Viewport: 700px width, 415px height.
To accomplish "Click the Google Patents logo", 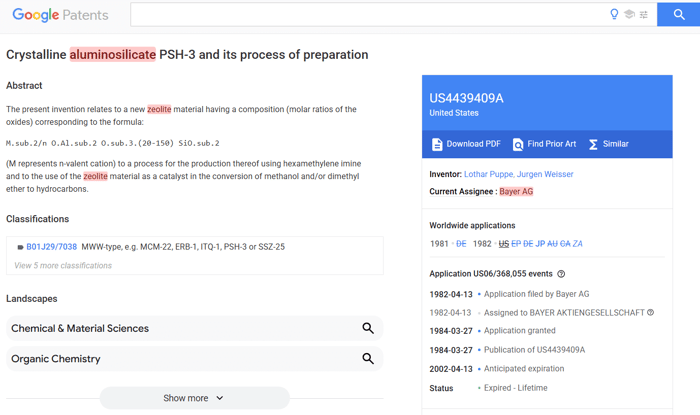I will [60, 15].
